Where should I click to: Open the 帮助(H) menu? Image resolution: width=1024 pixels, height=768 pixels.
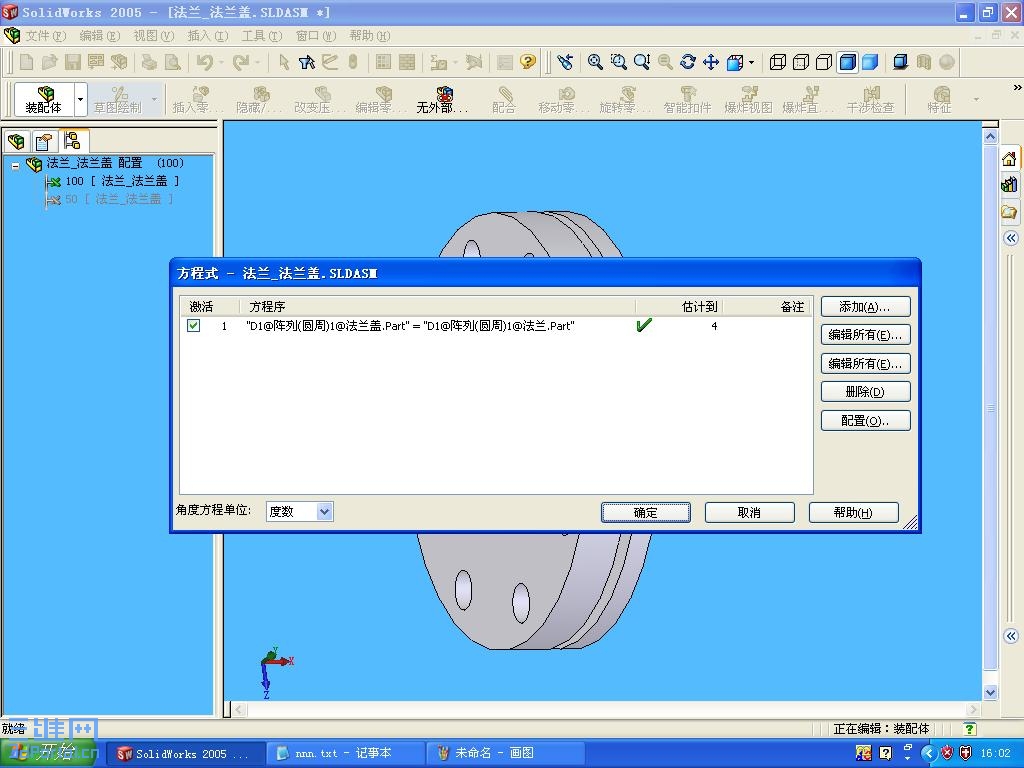click(x=369, y=35)
